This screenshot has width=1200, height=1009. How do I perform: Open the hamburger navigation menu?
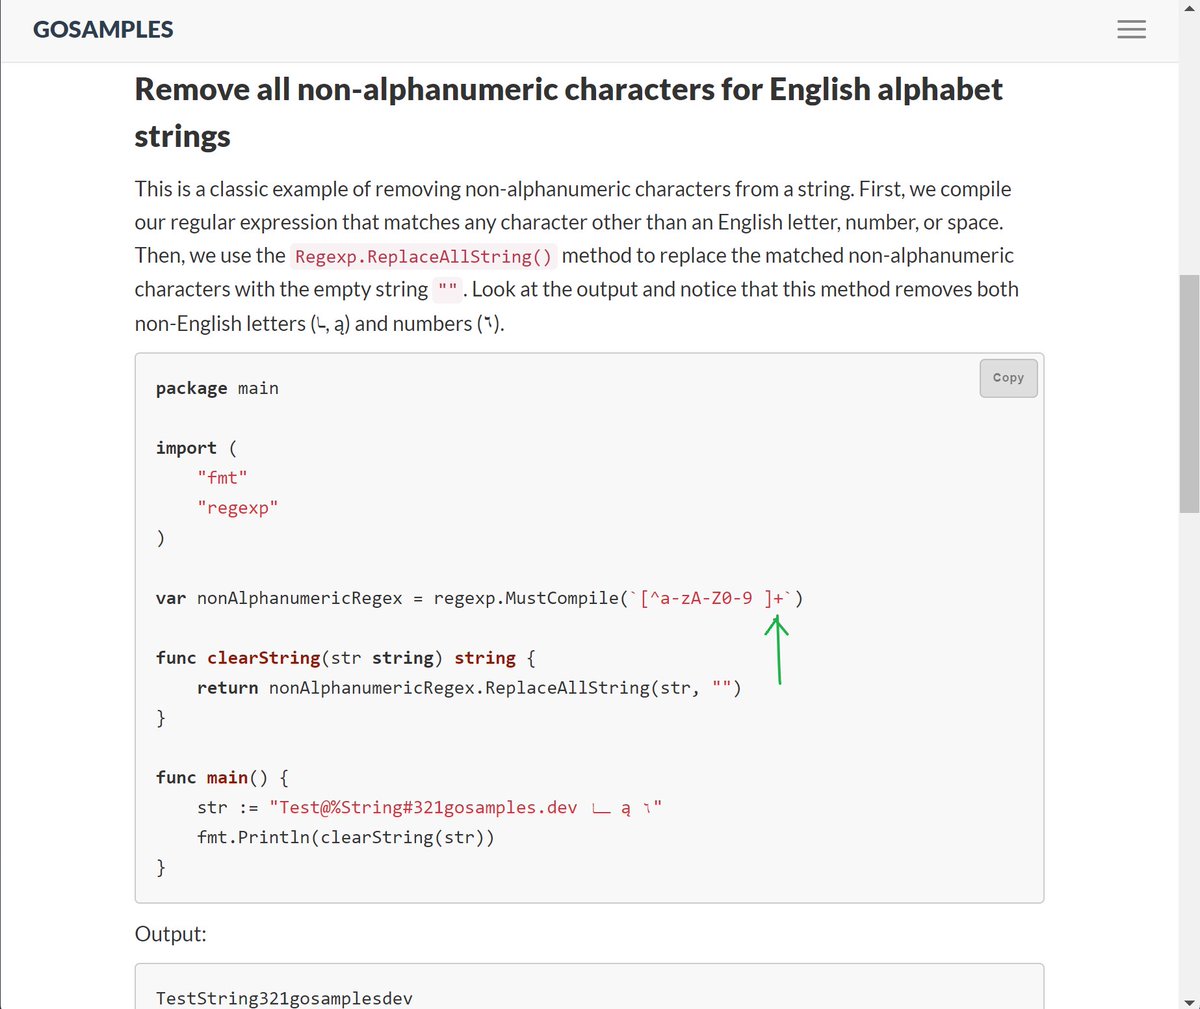tap(1131, 30)
